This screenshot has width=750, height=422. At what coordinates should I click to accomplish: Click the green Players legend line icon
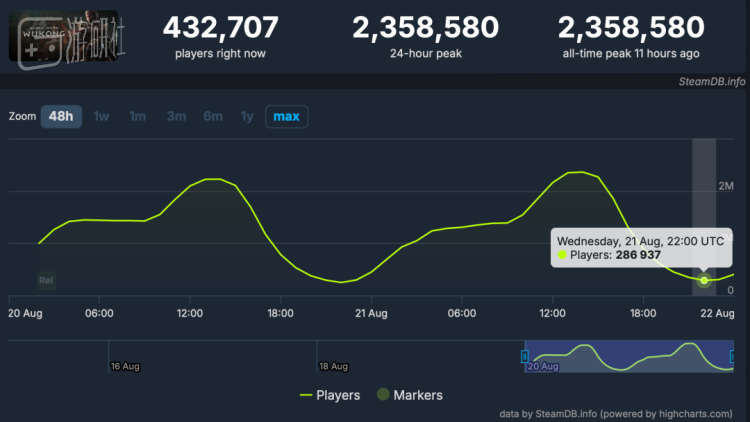[306, 395]
